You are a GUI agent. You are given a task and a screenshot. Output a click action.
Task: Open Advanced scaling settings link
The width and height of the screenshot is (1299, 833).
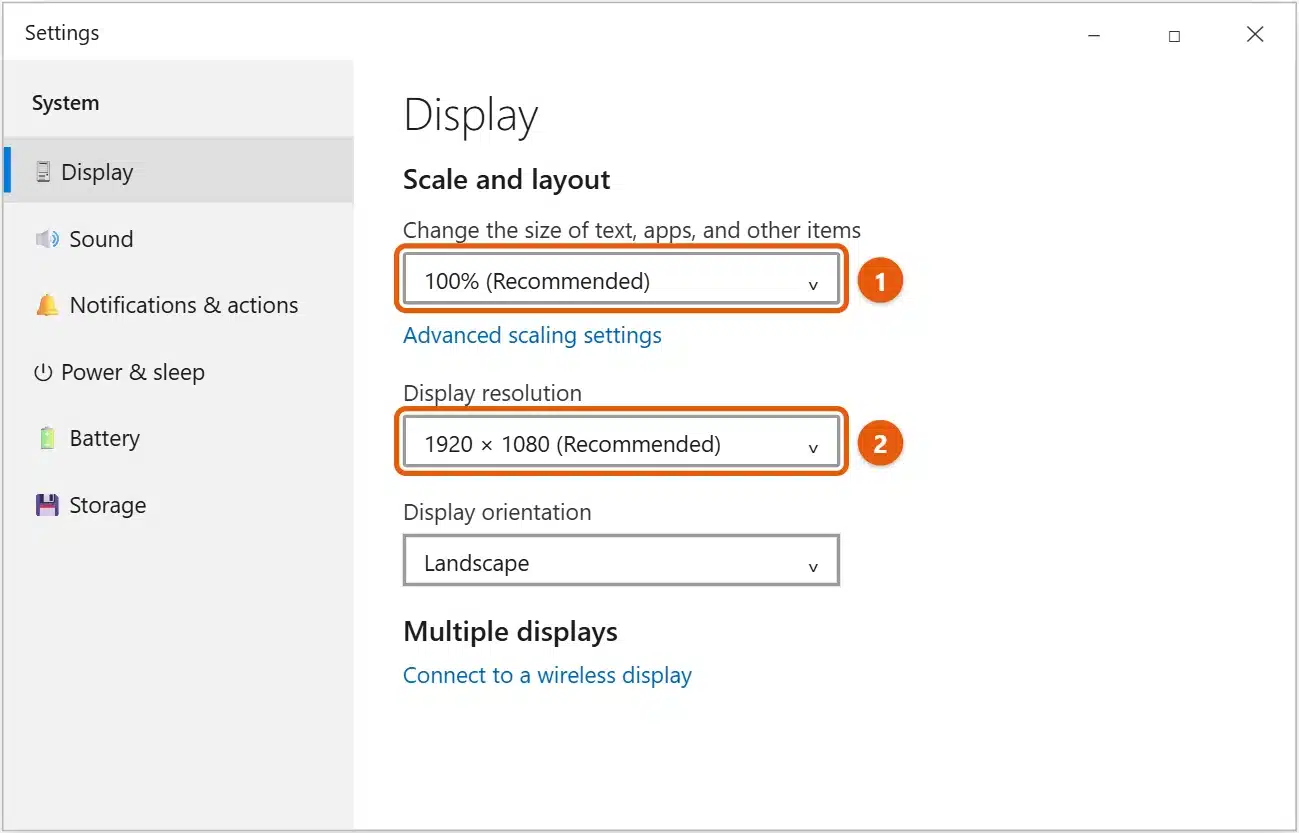pyautogui.click(x=532, y=335)
